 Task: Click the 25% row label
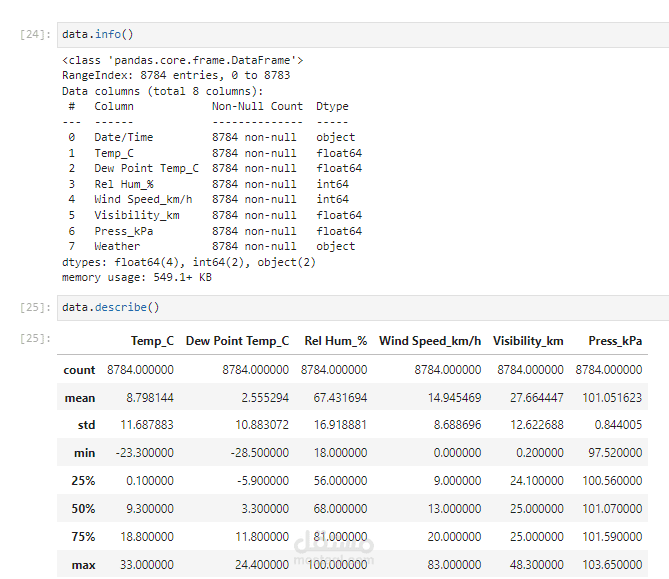pos(83,481)
